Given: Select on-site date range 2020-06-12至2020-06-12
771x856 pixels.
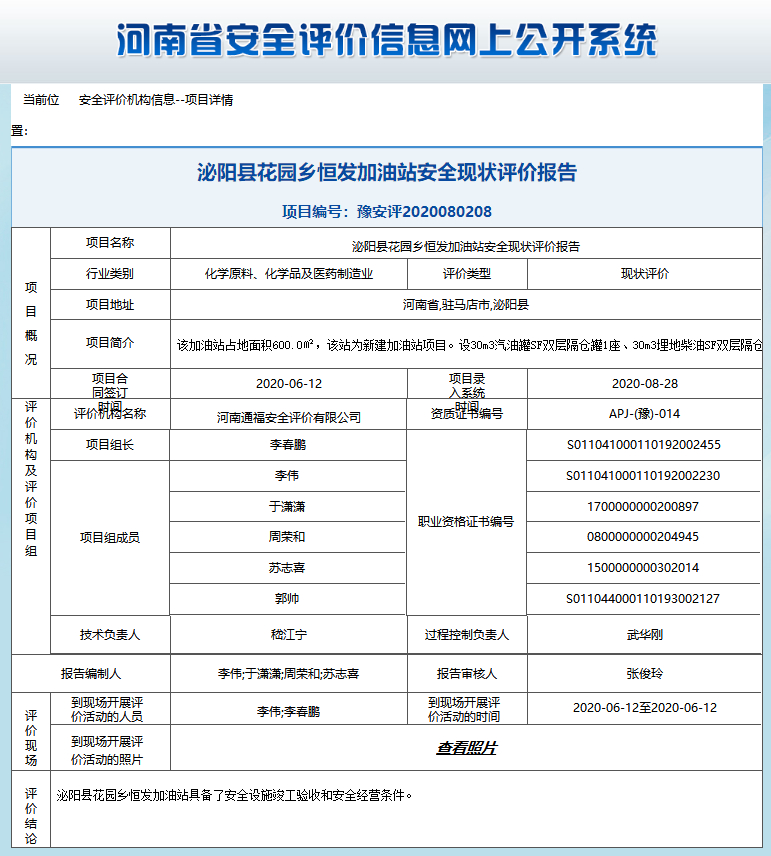Looking at the screenshot, I should coord(645,708).
